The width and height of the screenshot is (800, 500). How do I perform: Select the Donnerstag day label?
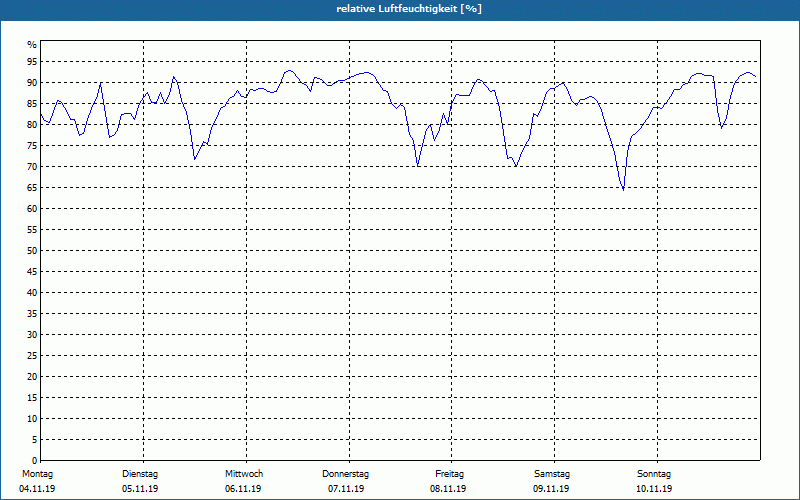tap(345, 474)
